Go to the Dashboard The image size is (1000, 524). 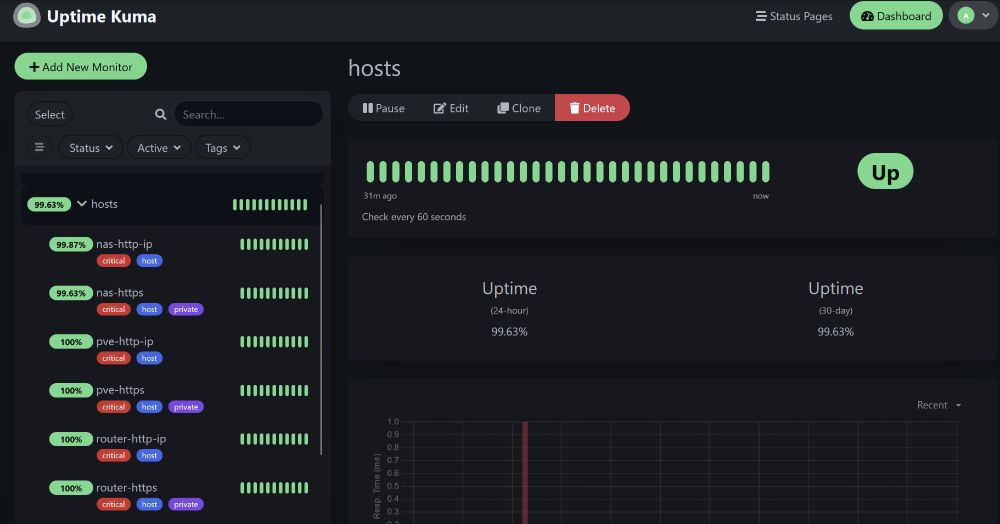(x=895, y=16)
